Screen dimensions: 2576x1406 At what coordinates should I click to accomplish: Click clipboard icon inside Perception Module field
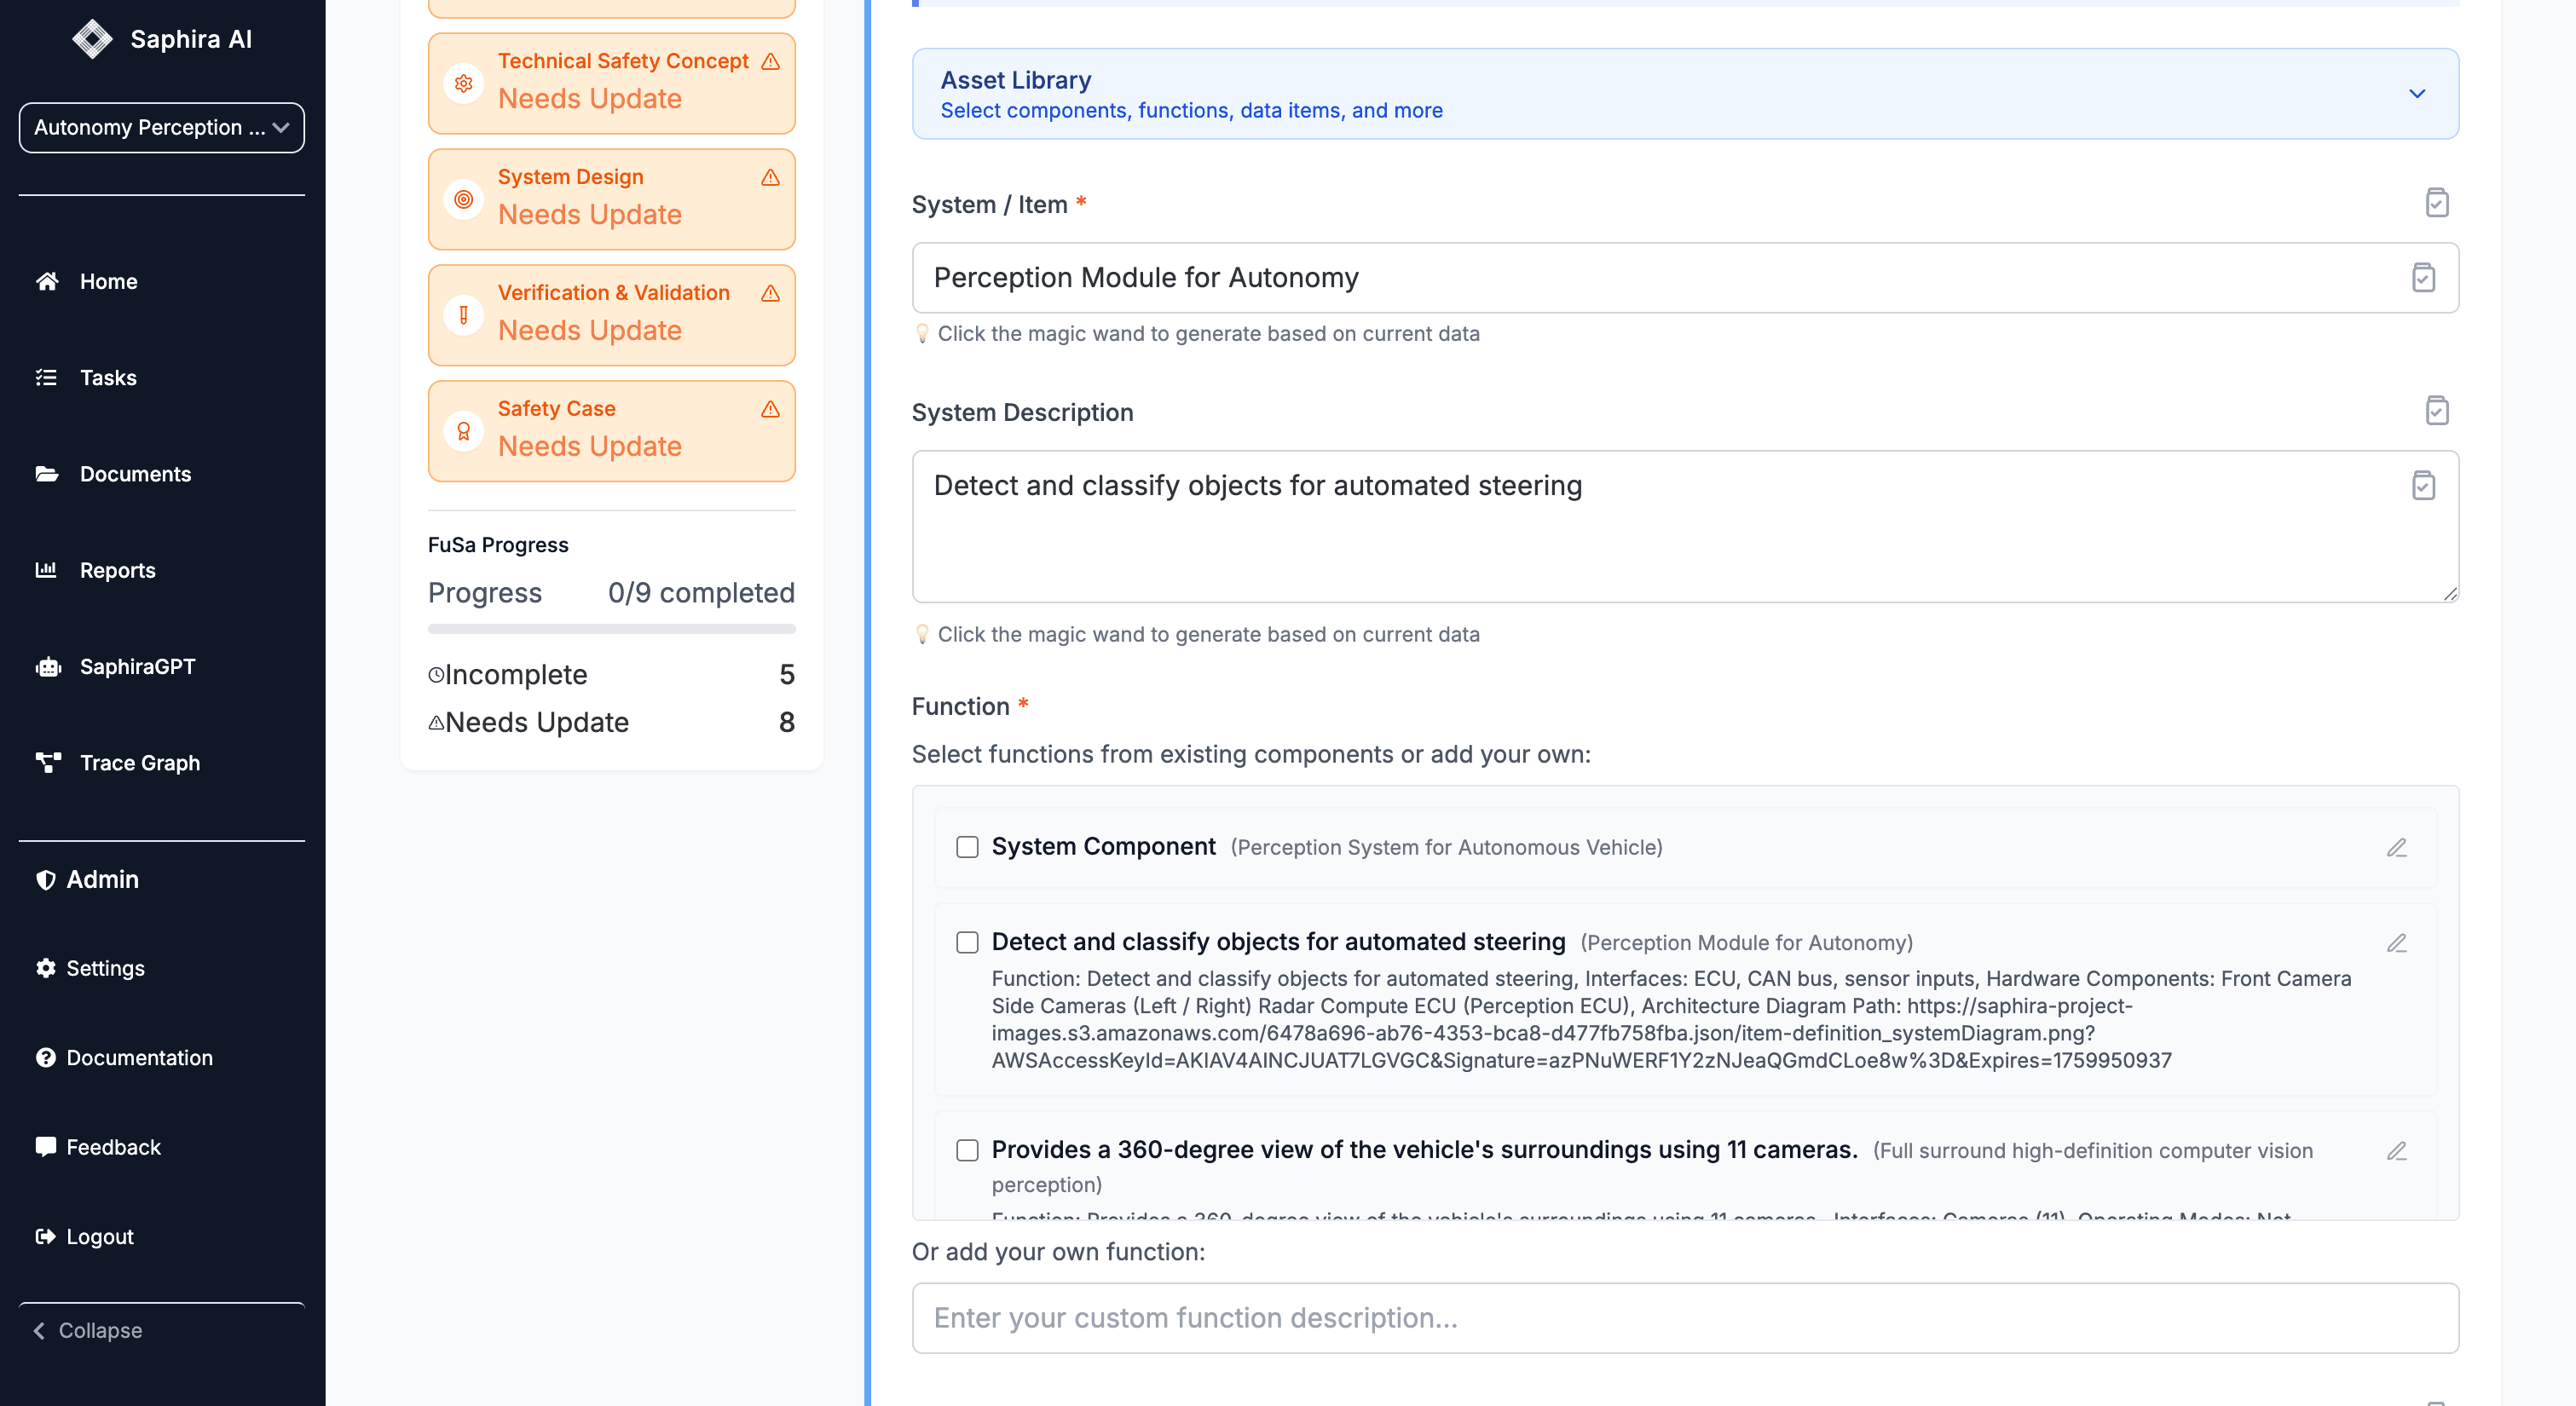click(x=2422, y=277)
